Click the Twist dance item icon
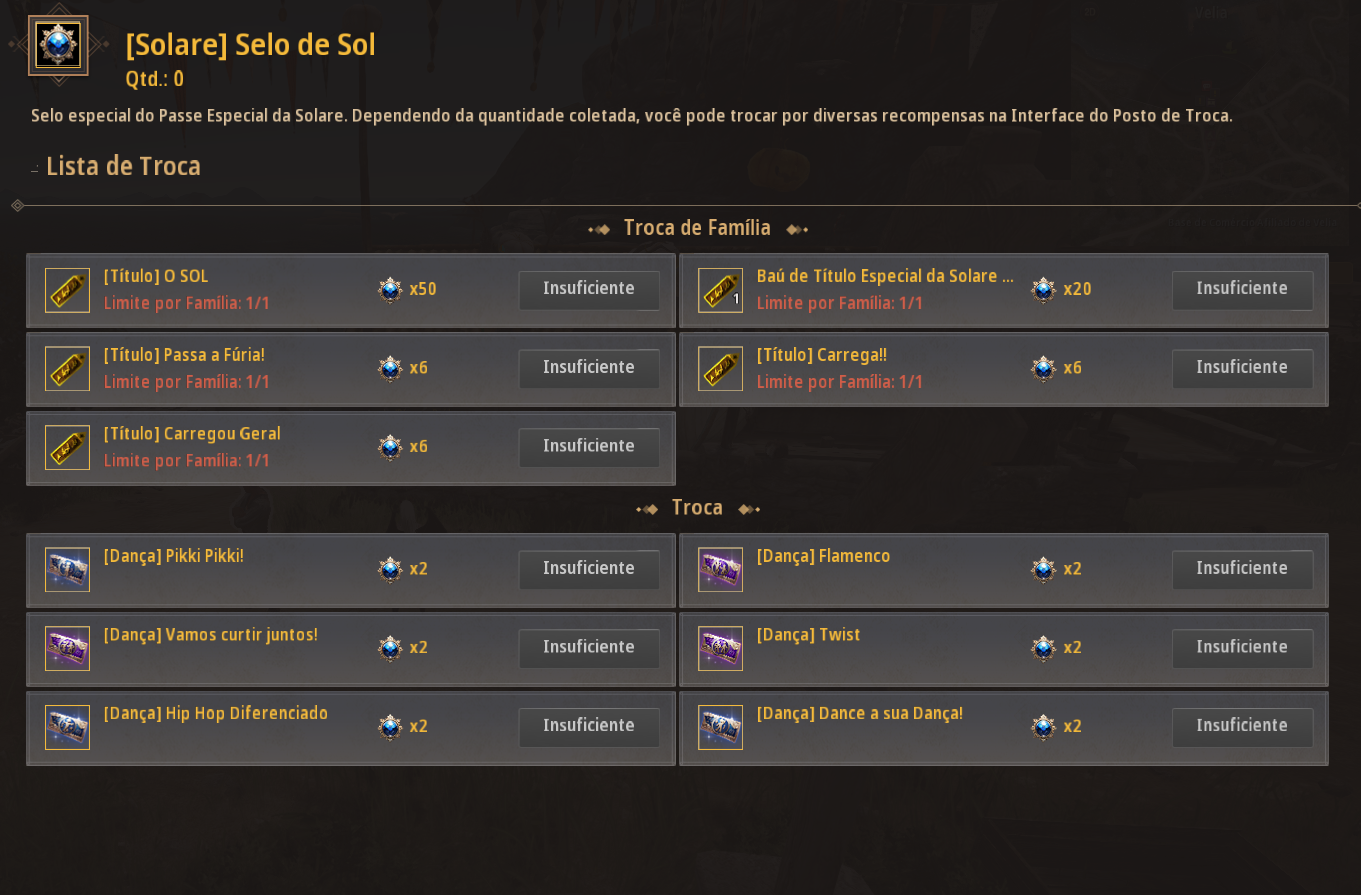 (720, 648)
